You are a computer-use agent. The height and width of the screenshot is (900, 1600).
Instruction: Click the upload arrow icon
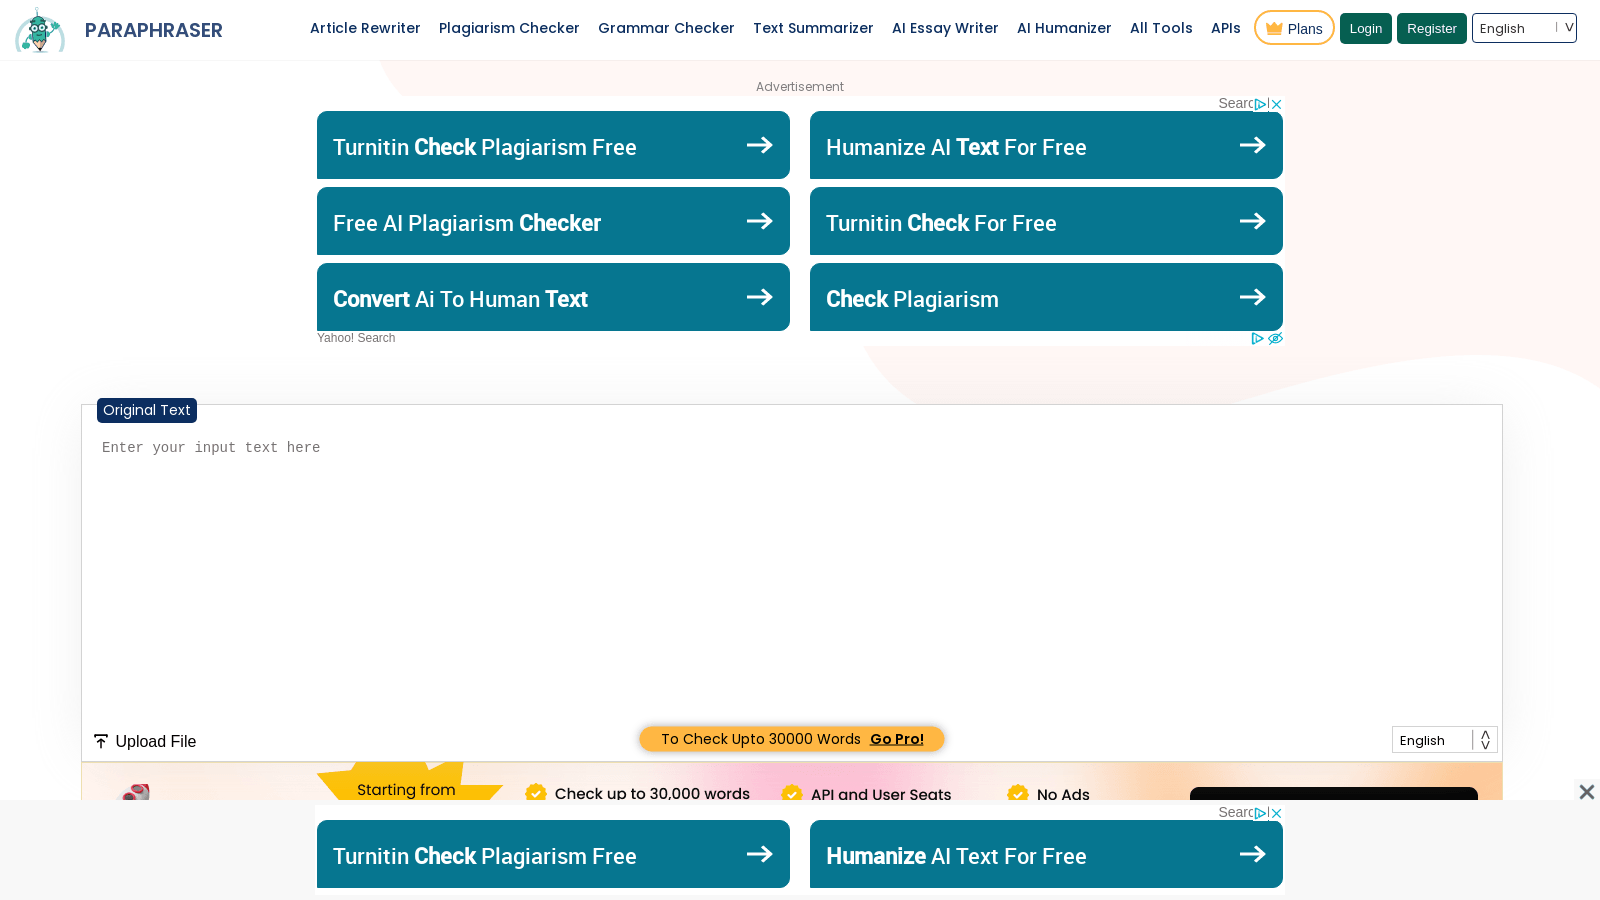101,741
